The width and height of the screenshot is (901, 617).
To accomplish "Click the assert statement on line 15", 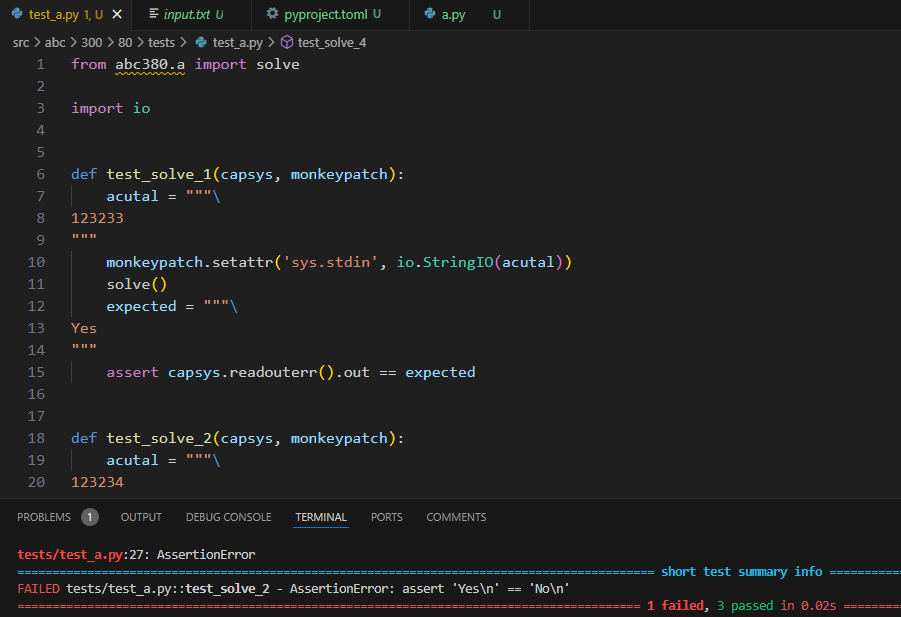I will point(291,372).
